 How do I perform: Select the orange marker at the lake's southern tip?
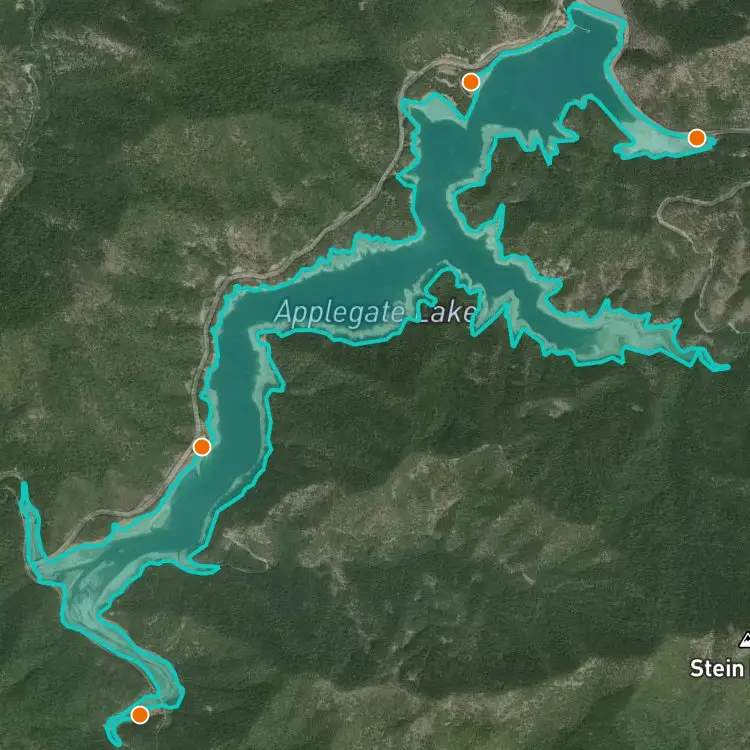click(x=140, y=715)
